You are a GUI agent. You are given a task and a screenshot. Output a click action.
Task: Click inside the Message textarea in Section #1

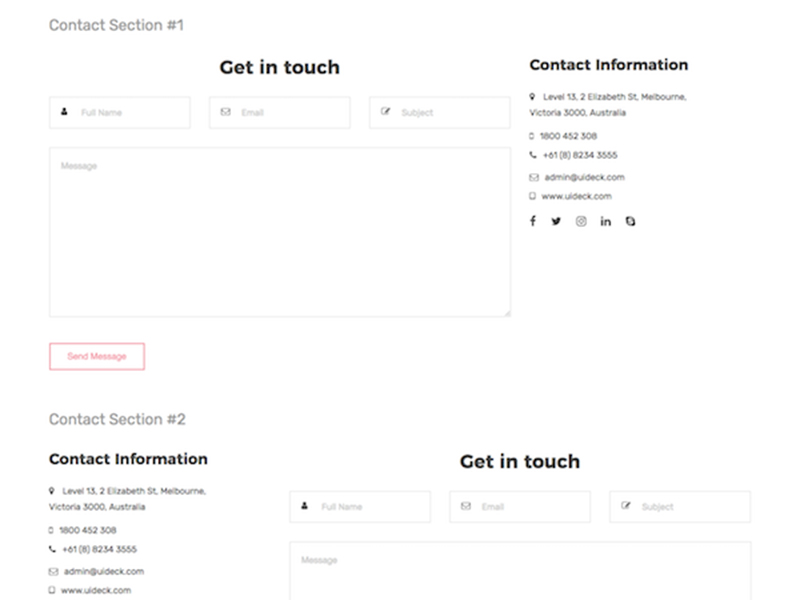[280, 233]
